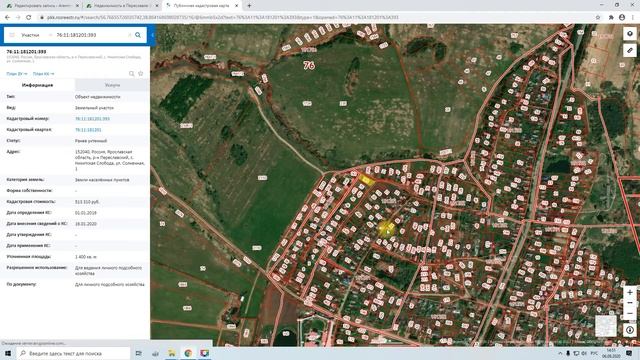640x360 pixels.
Task: Open the hamburger menu in search bar
Action: 12,35
